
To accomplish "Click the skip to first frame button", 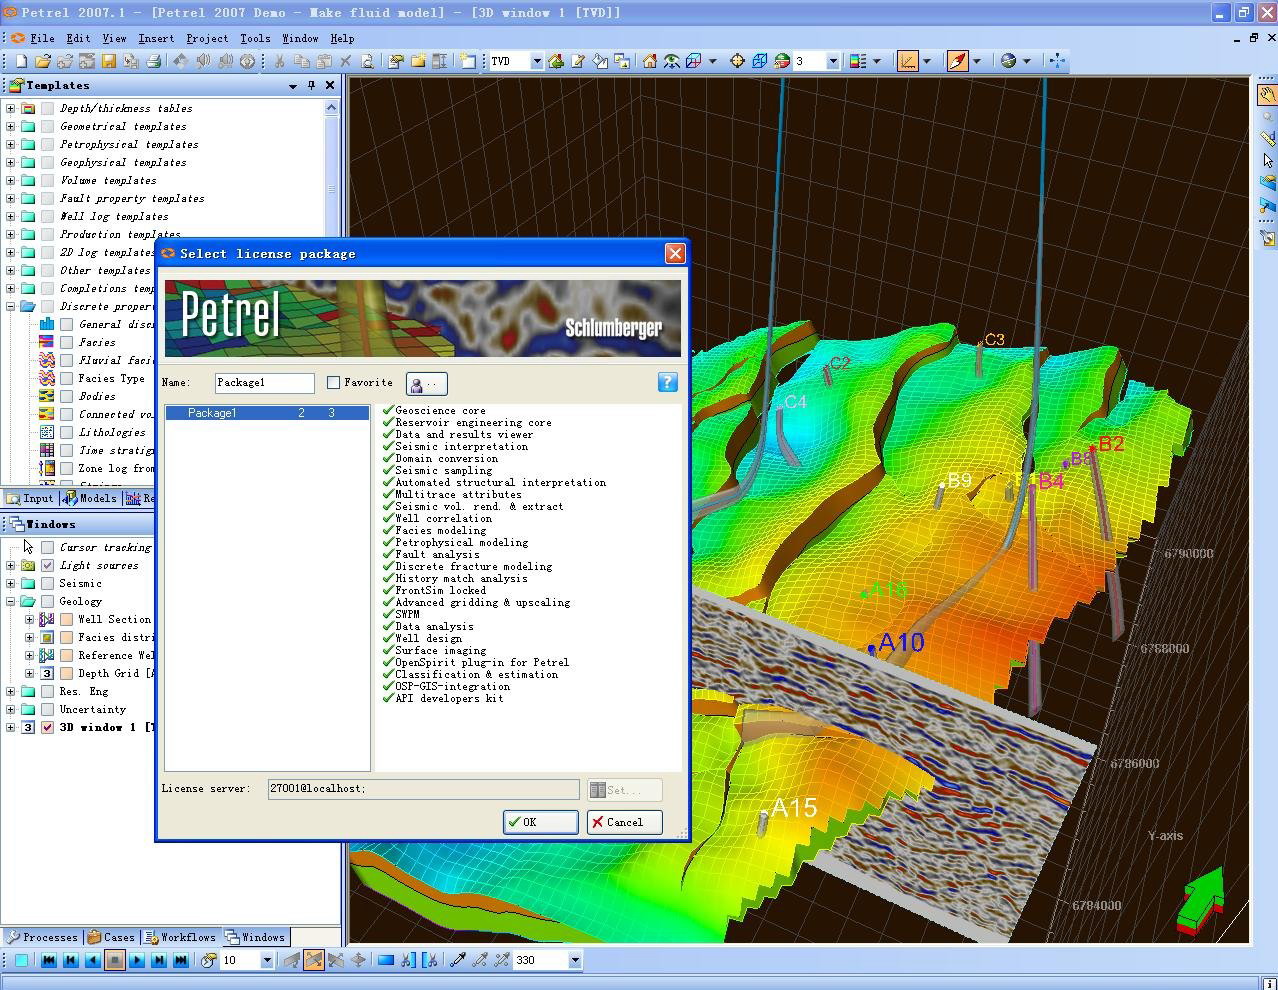I will point(48,960).
